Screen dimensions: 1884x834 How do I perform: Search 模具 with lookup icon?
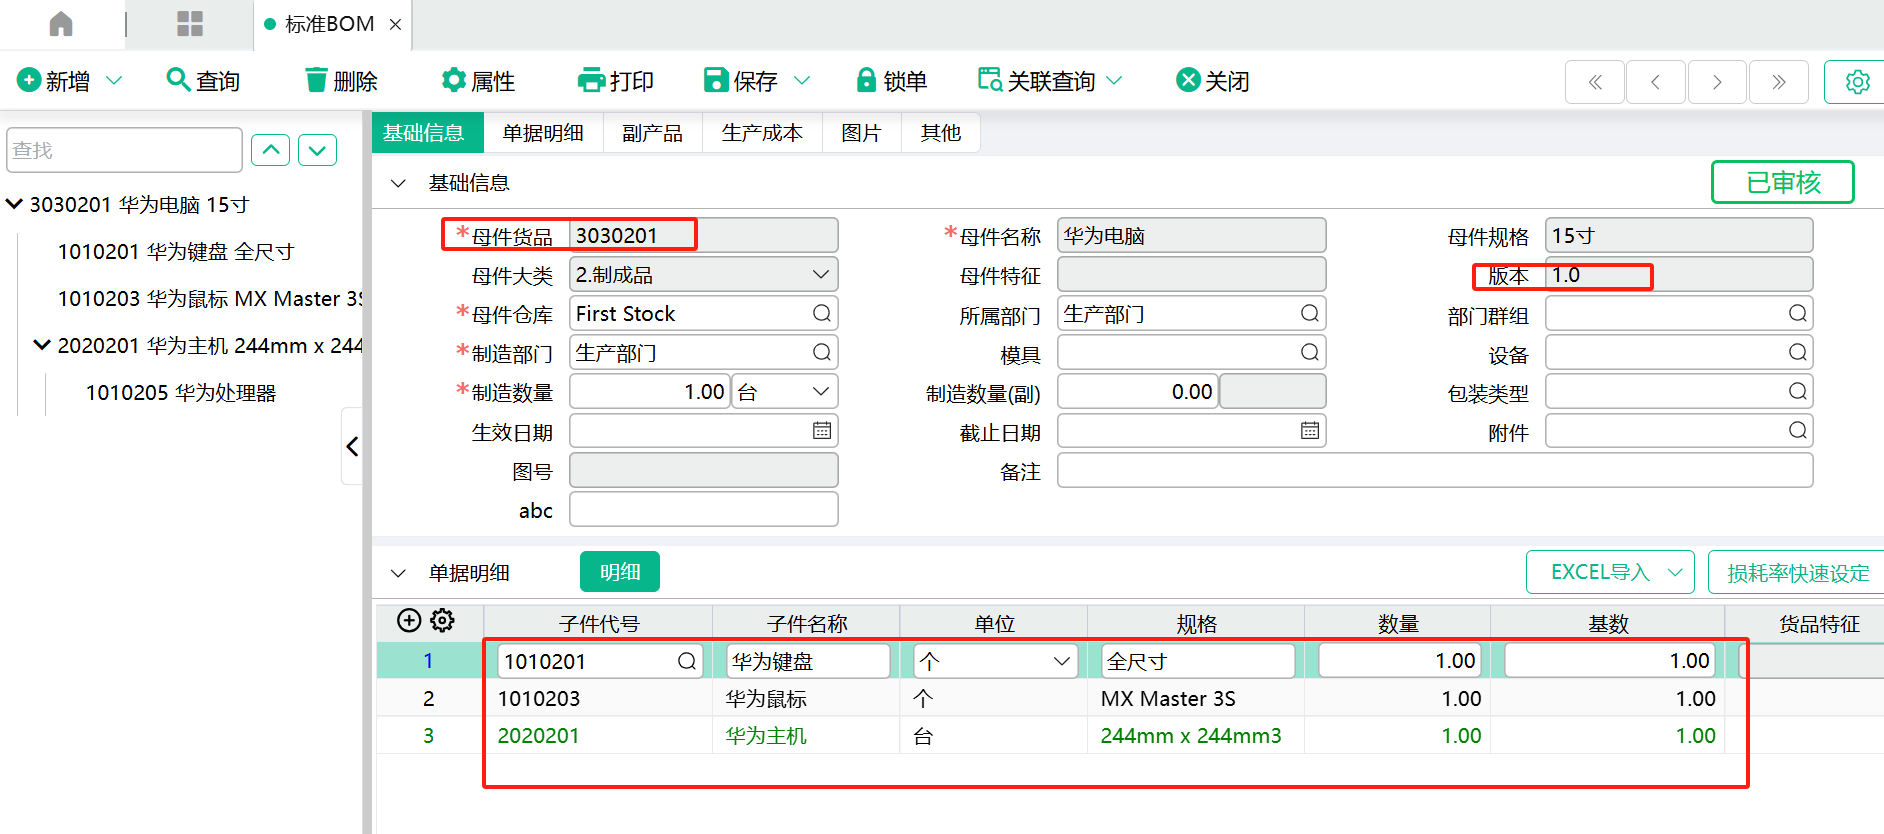coord(1310,352)
